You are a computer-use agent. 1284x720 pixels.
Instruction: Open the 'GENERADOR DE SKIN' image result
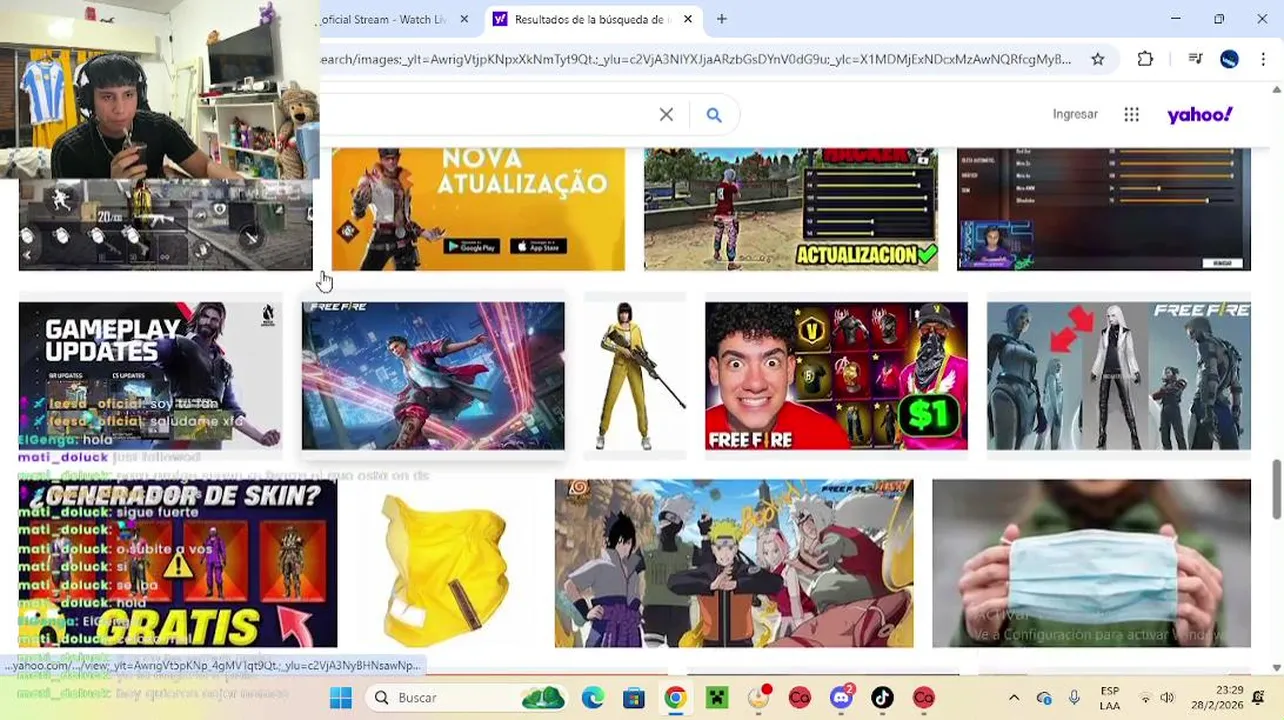[178, 563]
